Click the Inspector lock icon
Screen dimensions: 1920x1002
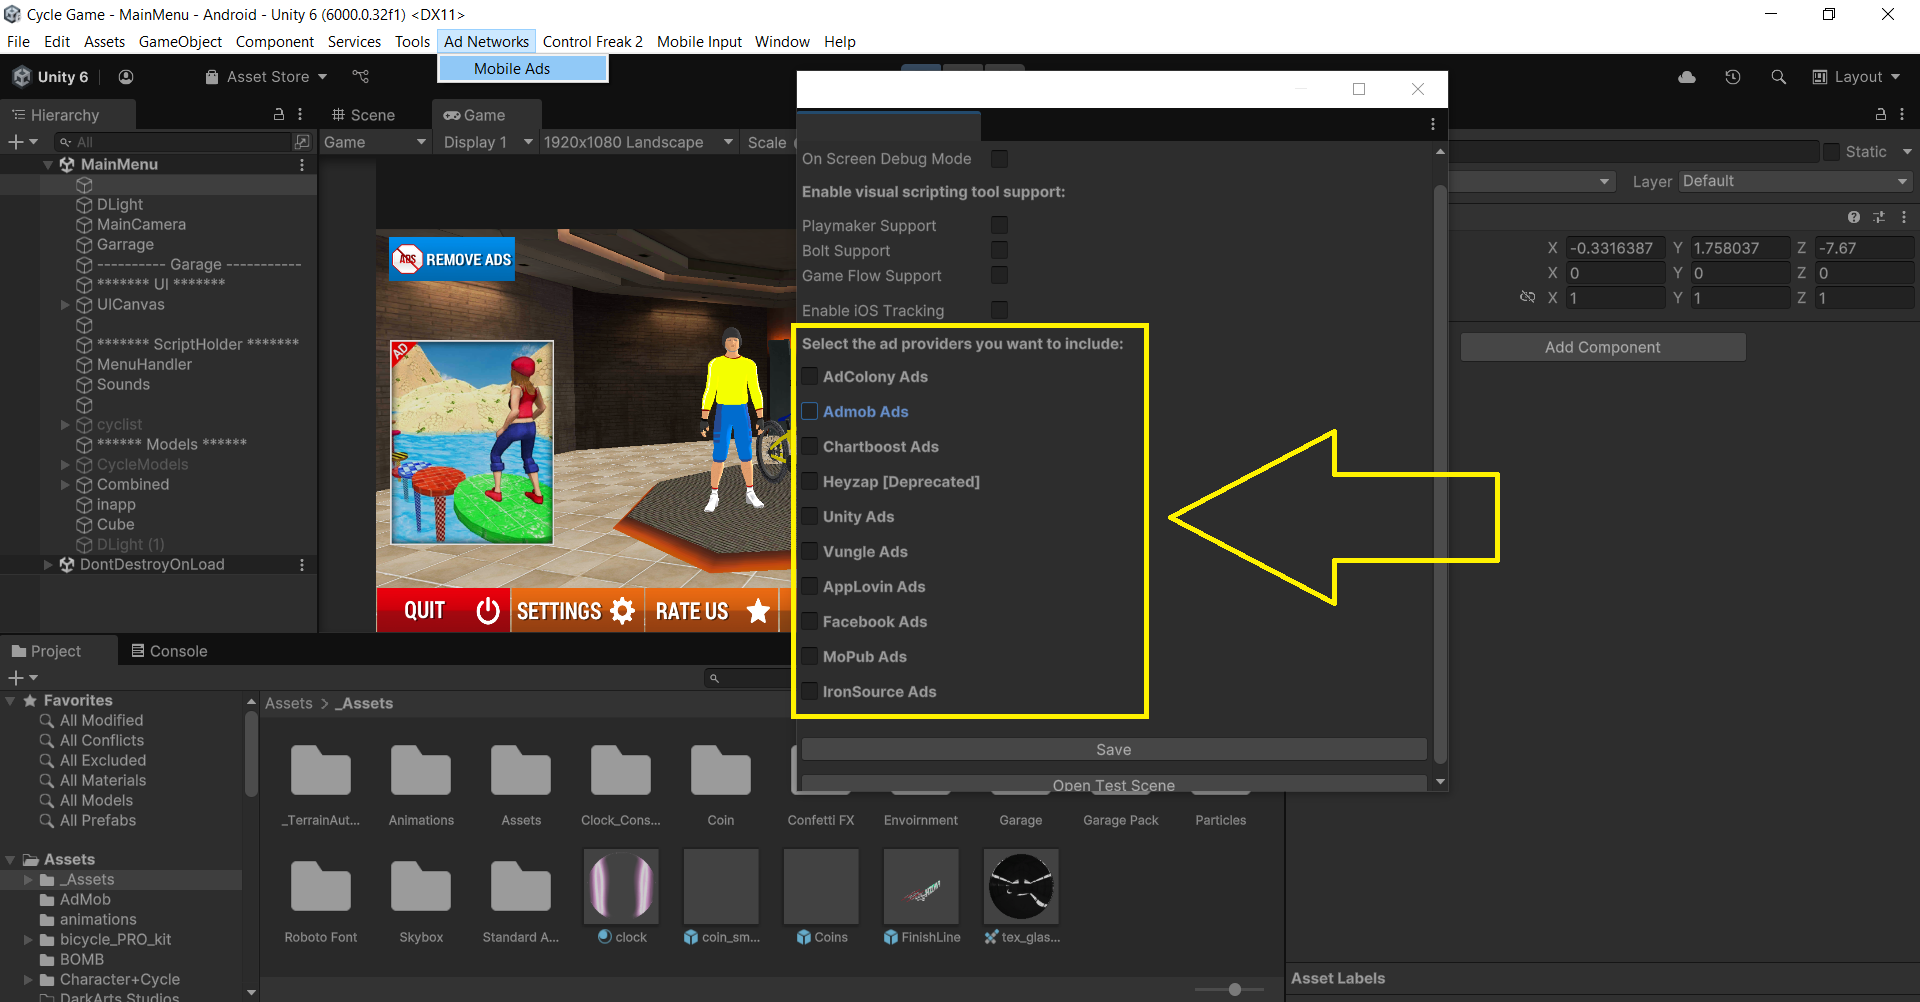[x=1880, y=114]
